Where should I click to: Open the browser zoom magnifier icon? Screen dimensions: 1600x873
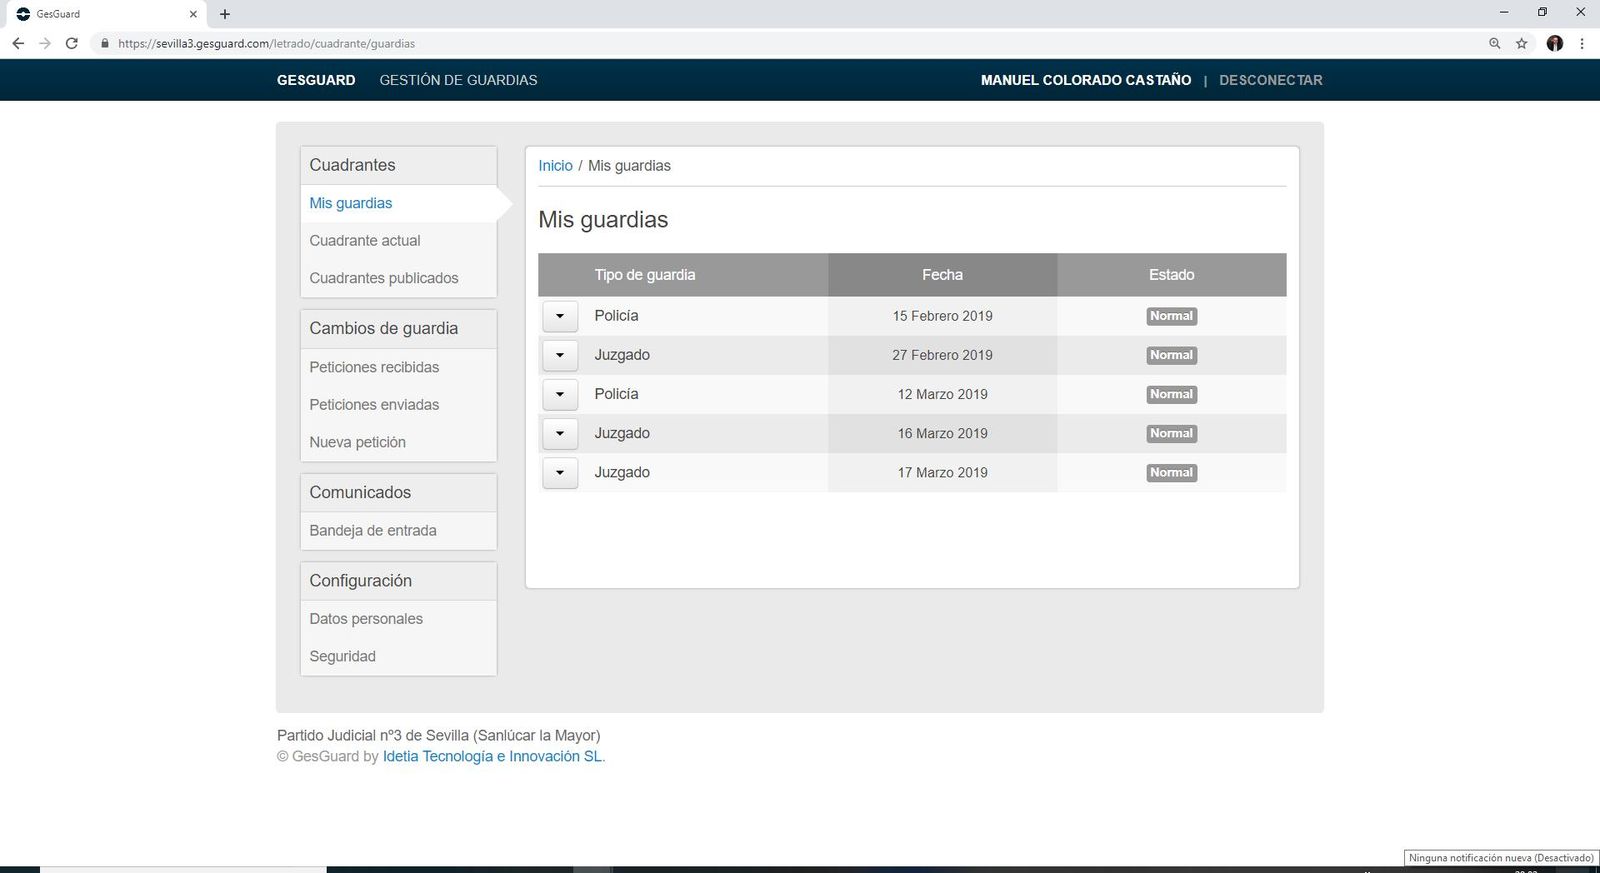pos(1494,43)
